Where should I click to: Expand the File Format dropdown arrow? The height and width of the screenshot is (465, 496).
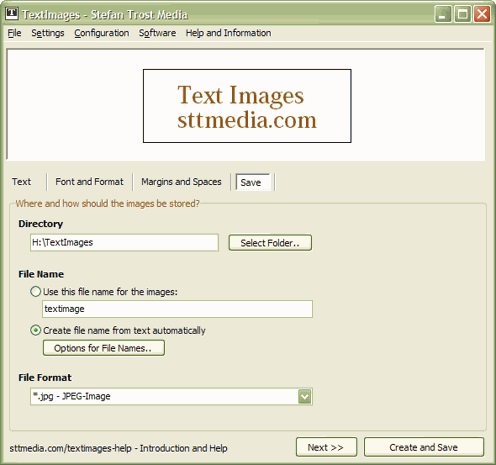[305, 397]
